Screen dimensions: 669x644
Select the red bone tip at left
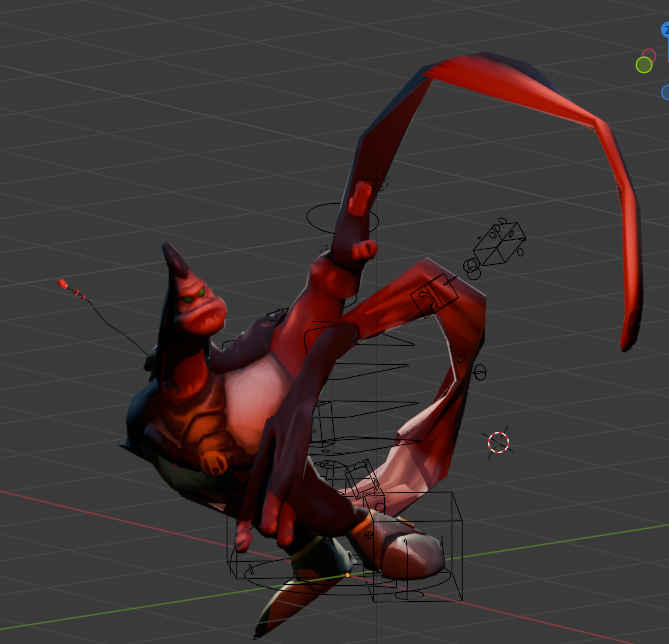click(63, 284)
